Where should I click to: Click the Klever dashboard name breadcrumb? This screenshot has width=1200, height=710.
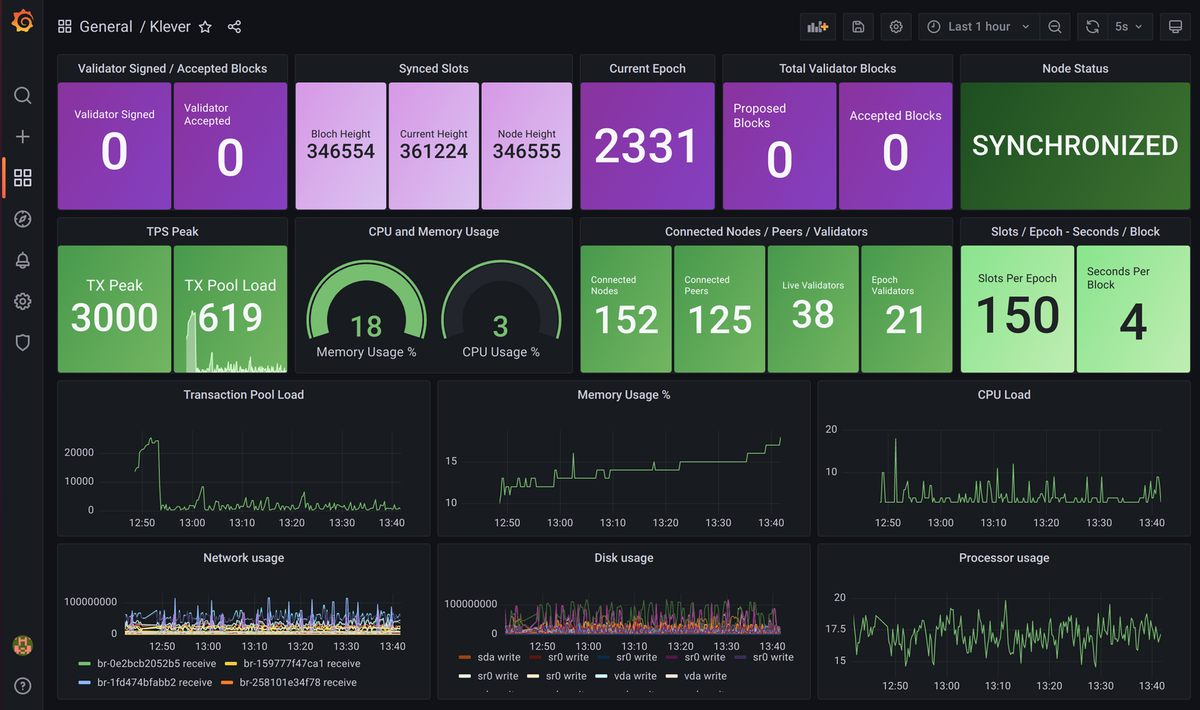point(171,27)
